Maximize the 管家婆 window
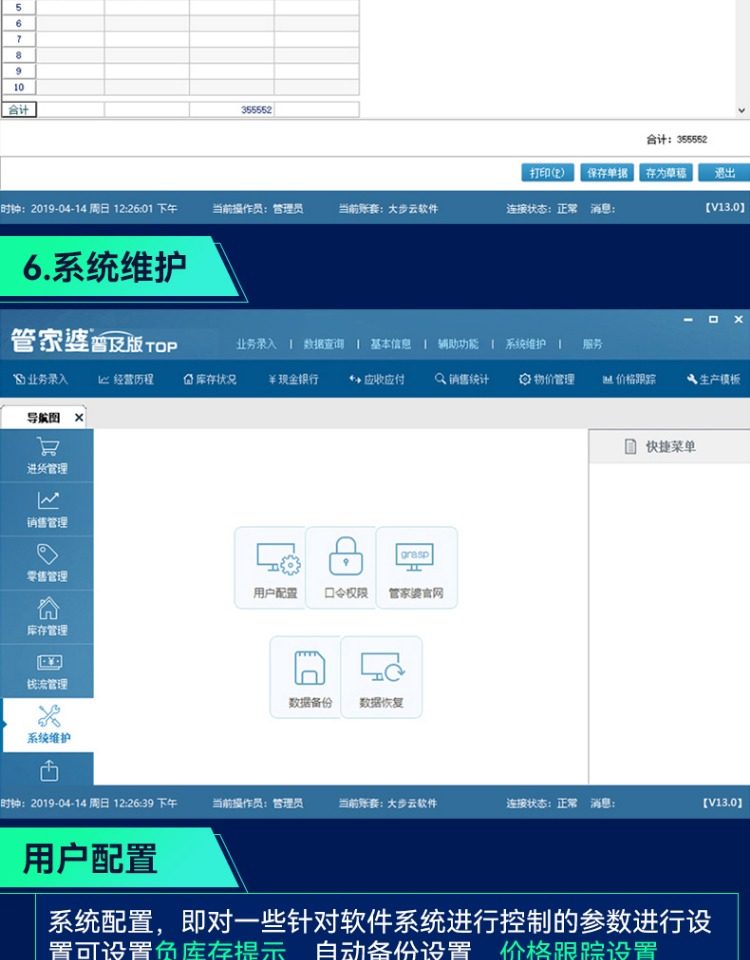Image resolution: width=750 pixels, height=960 pixels. [x=713, y=320]
